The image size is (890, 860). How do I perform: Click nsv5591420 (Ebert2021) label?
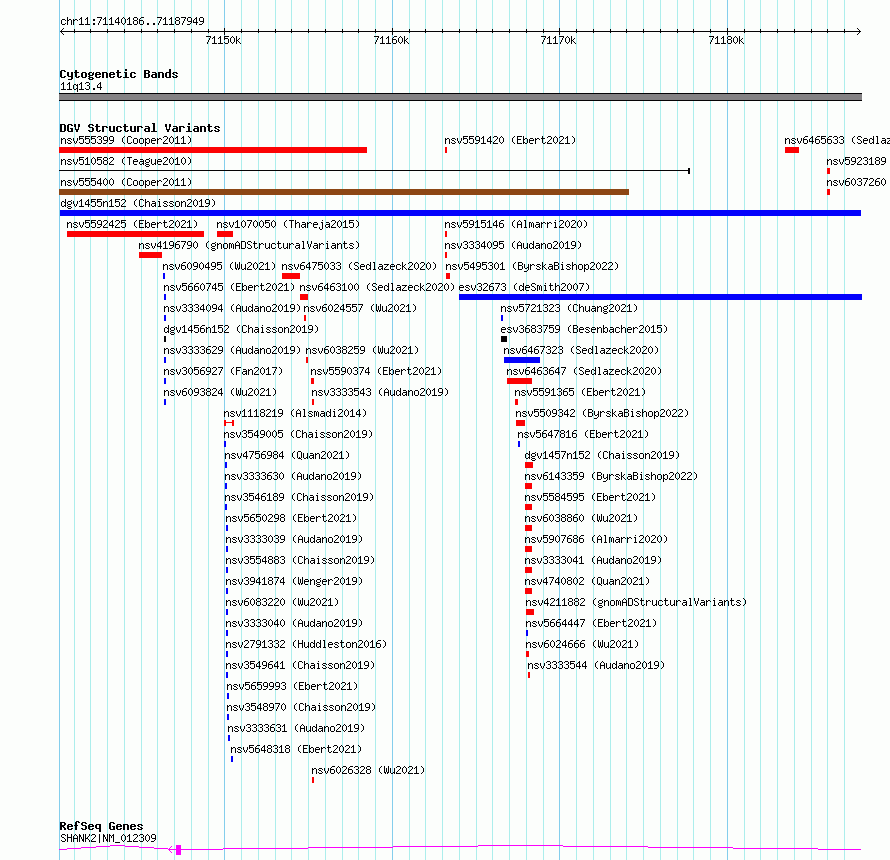(x=510, y=140)
